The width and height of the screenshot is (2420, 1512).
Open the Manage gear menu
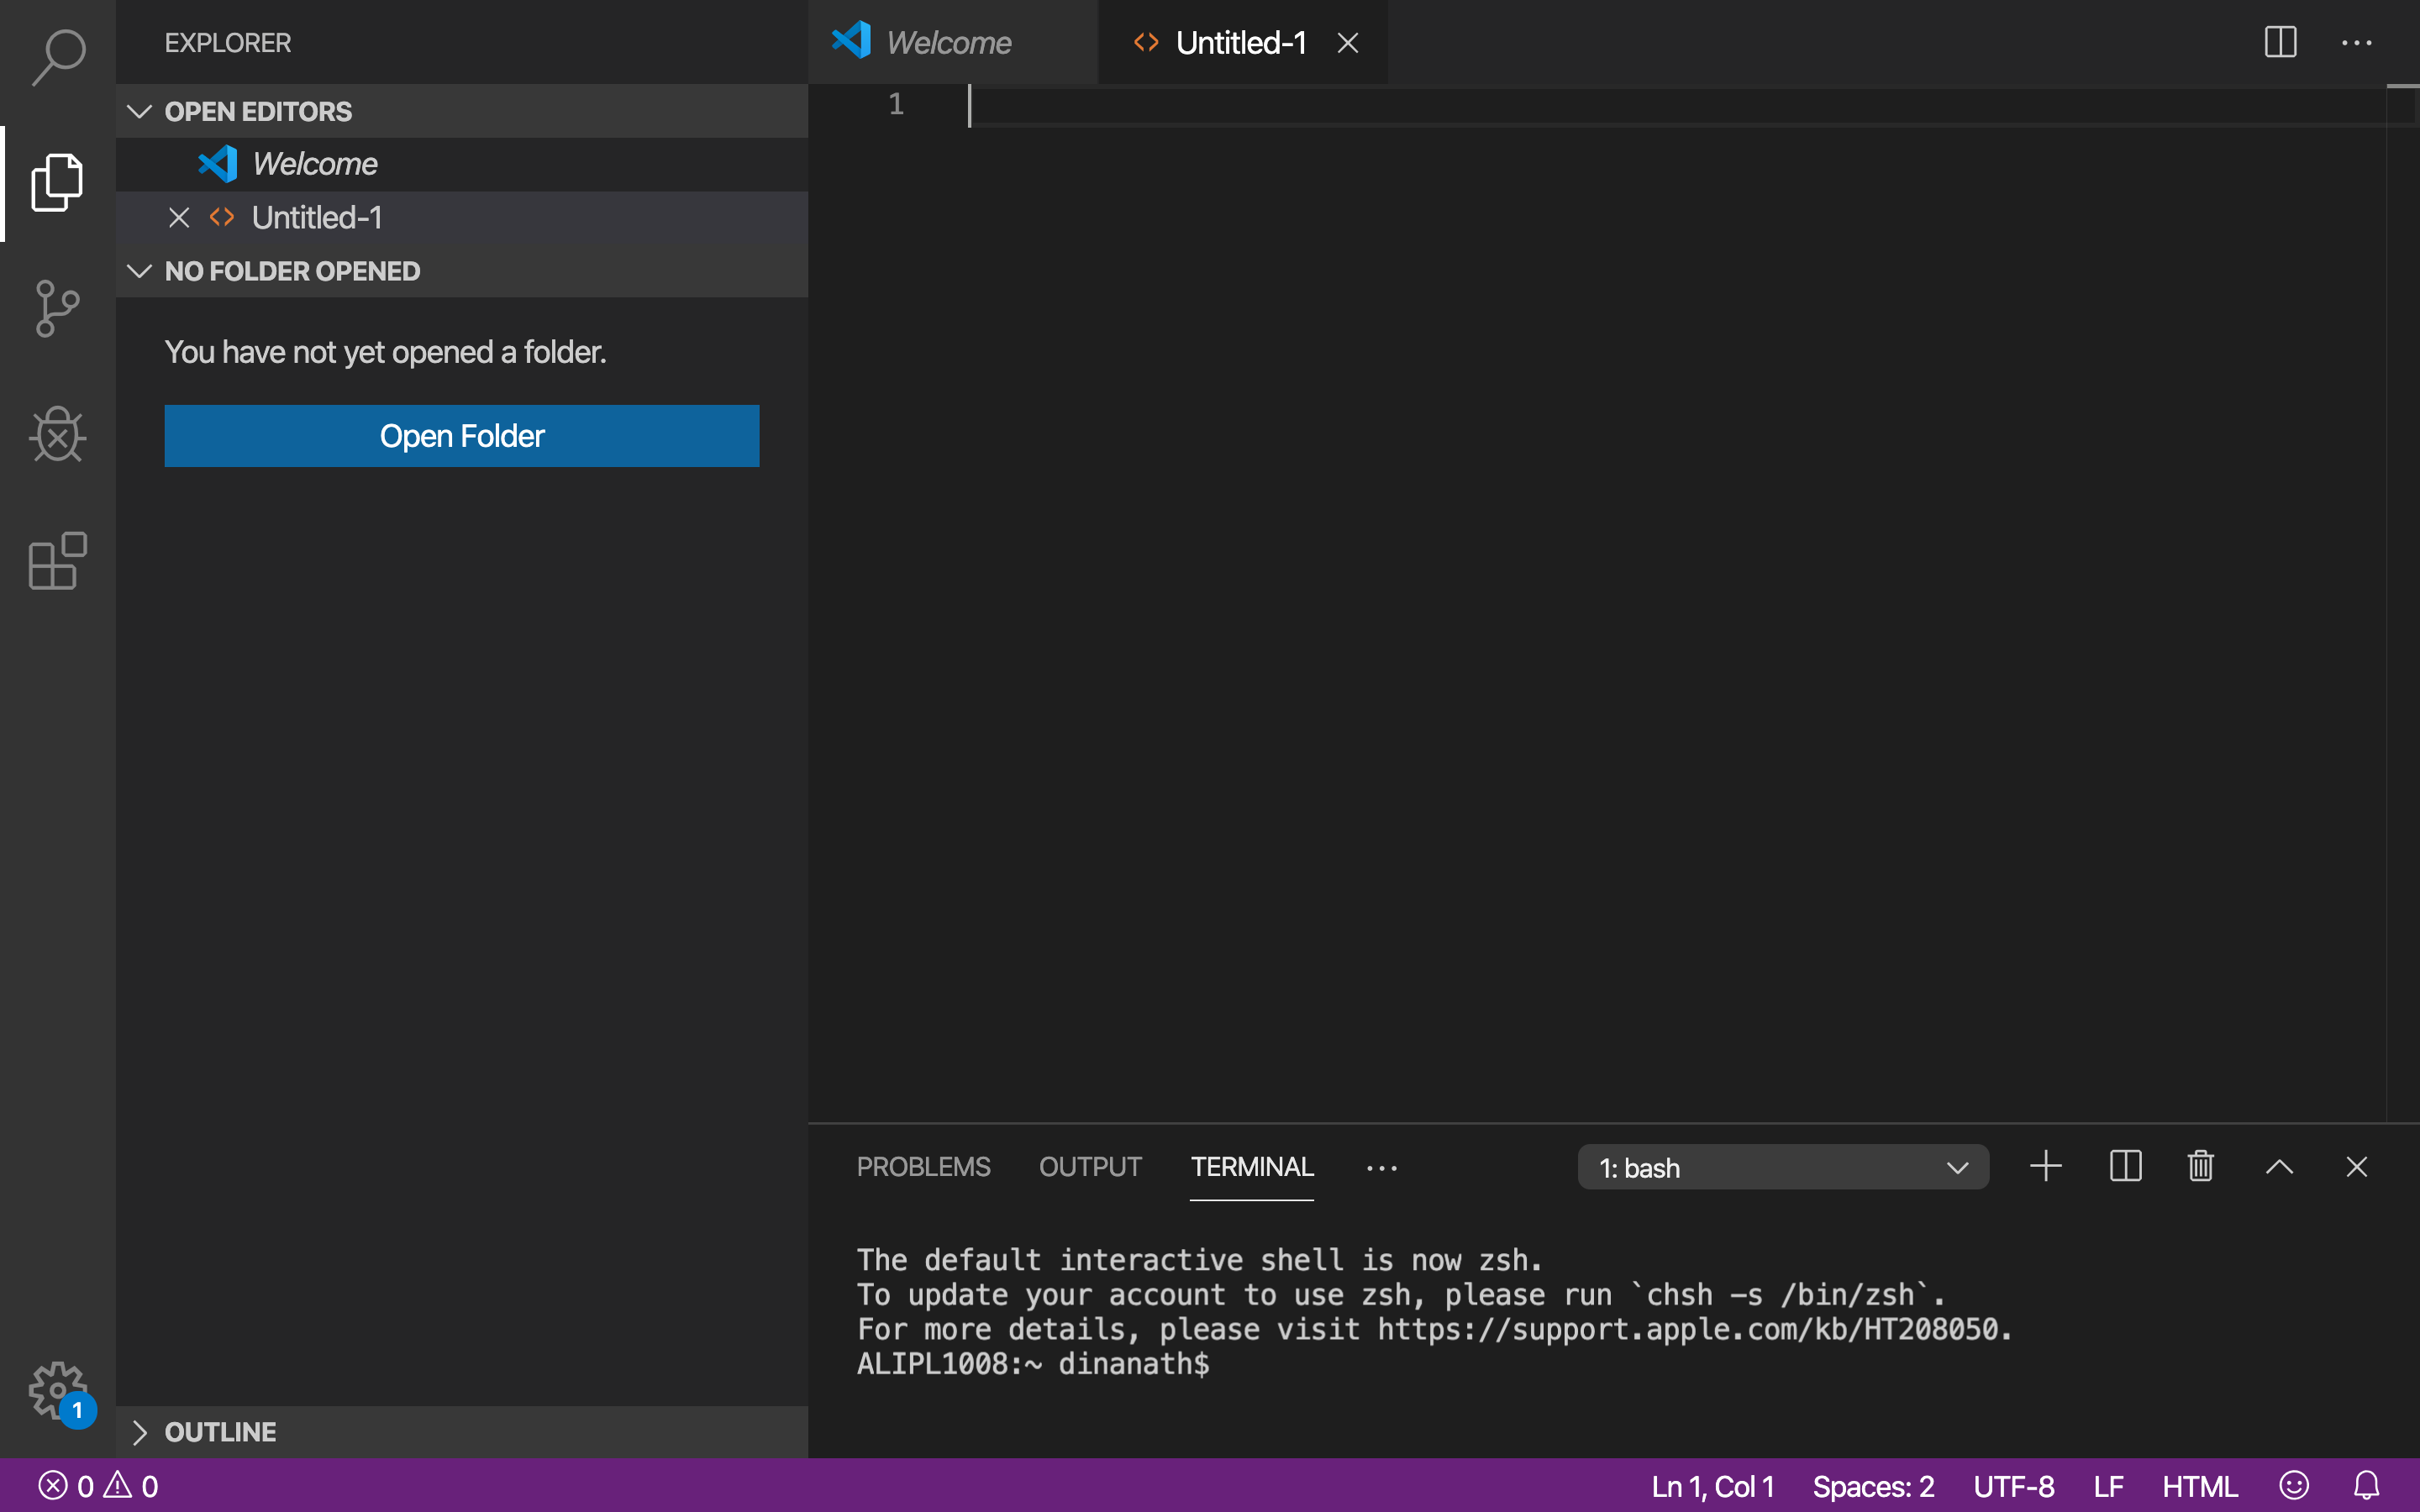click(x=56, y=1388)
